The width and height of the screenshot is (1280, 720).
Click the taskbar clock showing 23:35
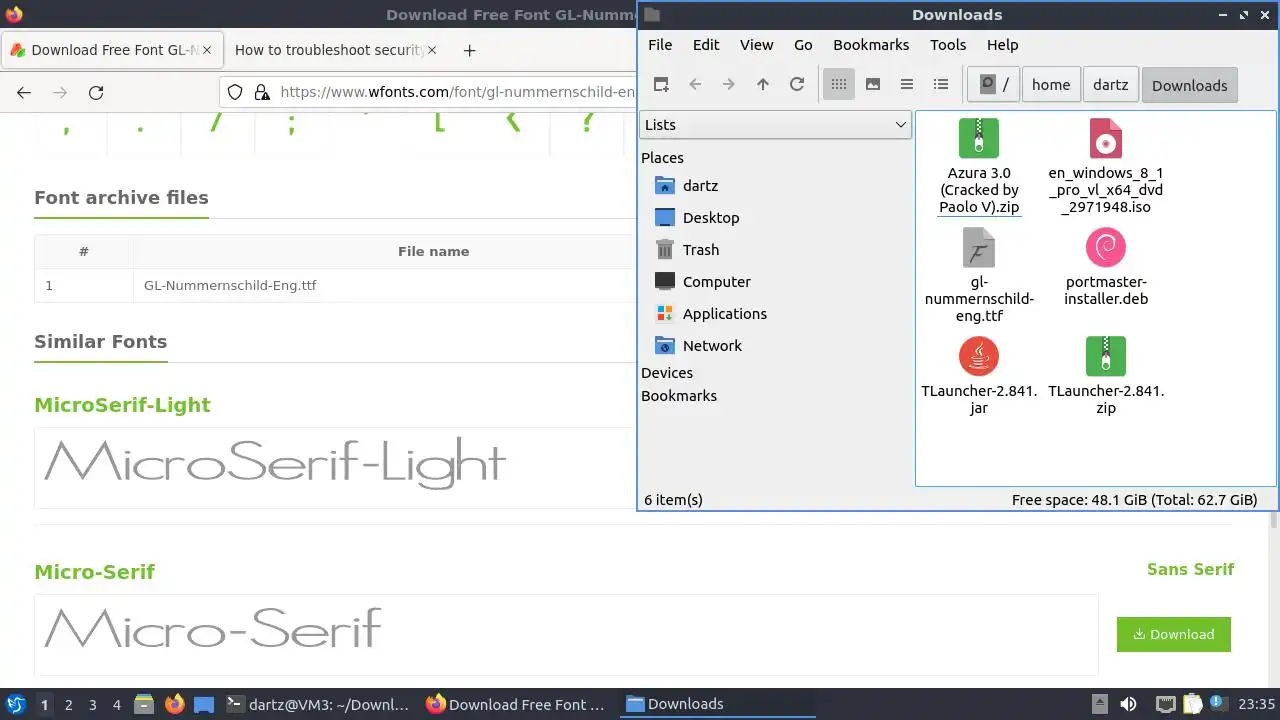pos(1256,704)
